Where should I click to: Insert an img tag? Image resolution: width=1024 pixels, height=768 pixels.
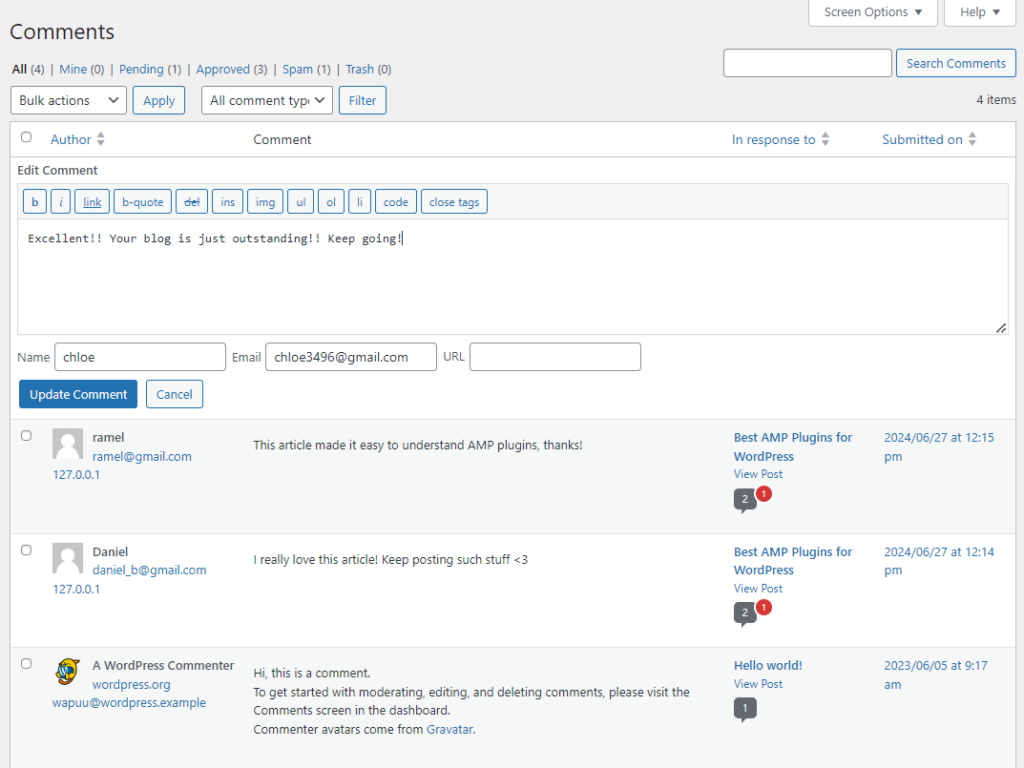pyautogui.click(x=265, y=202)
